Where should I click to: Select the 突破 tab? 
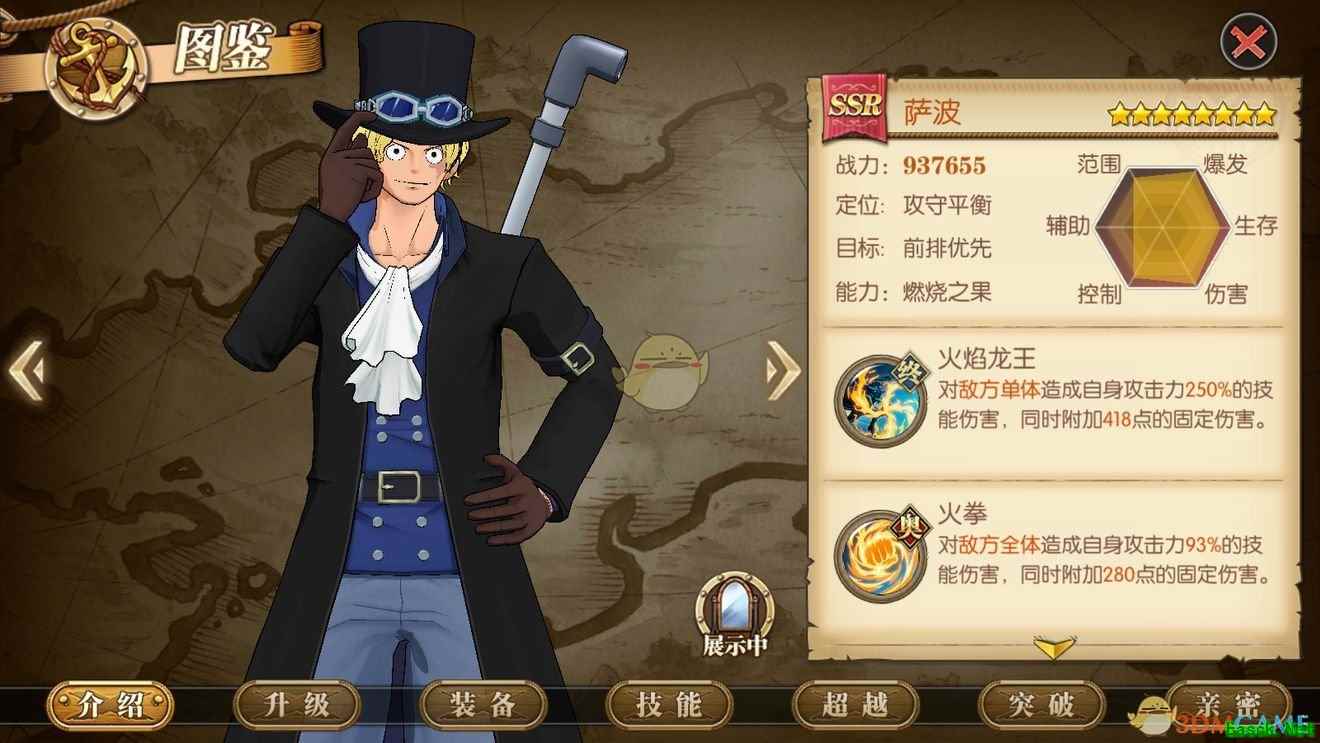point(1041,705)
